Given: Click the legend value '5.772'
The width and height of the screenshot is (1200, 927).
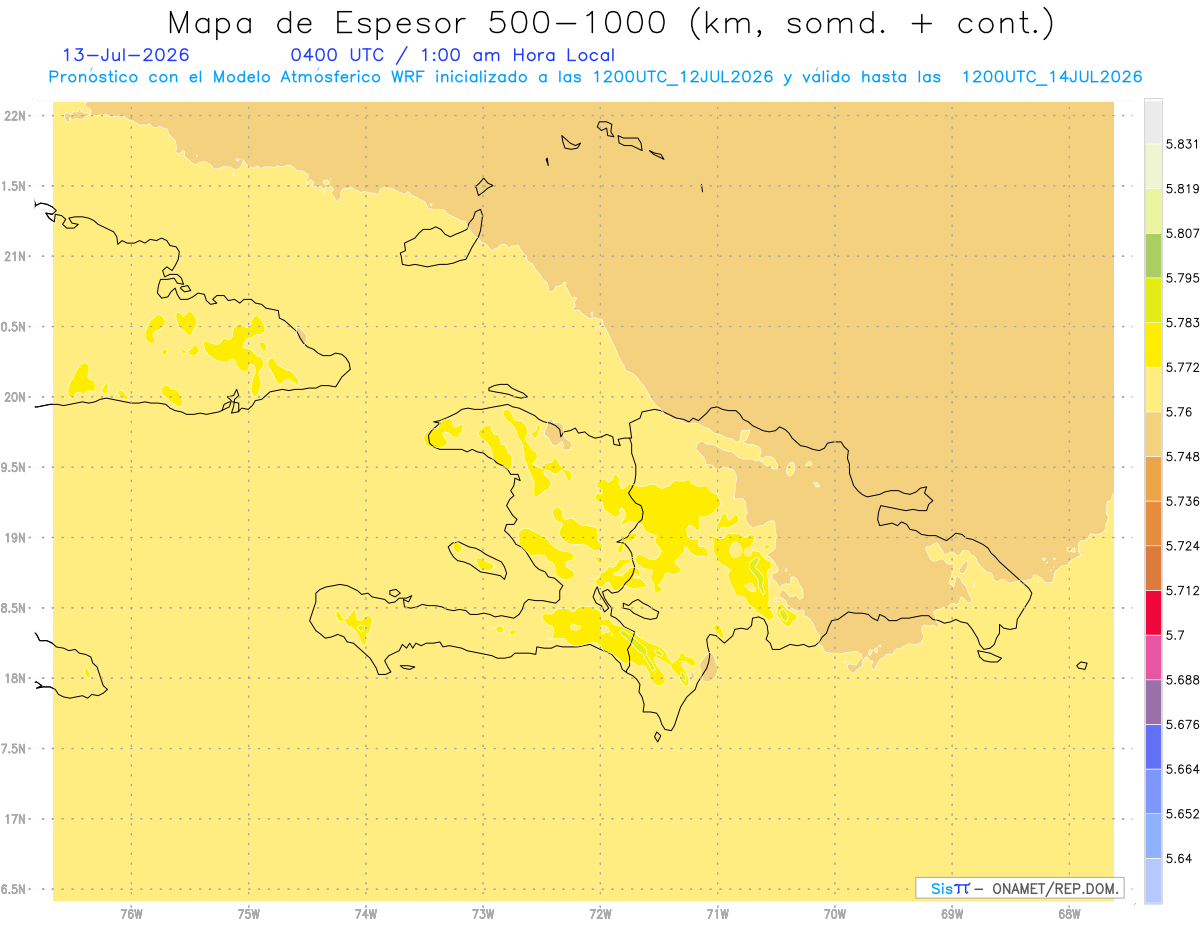Looking at the screenshot, I should 1183,367.
